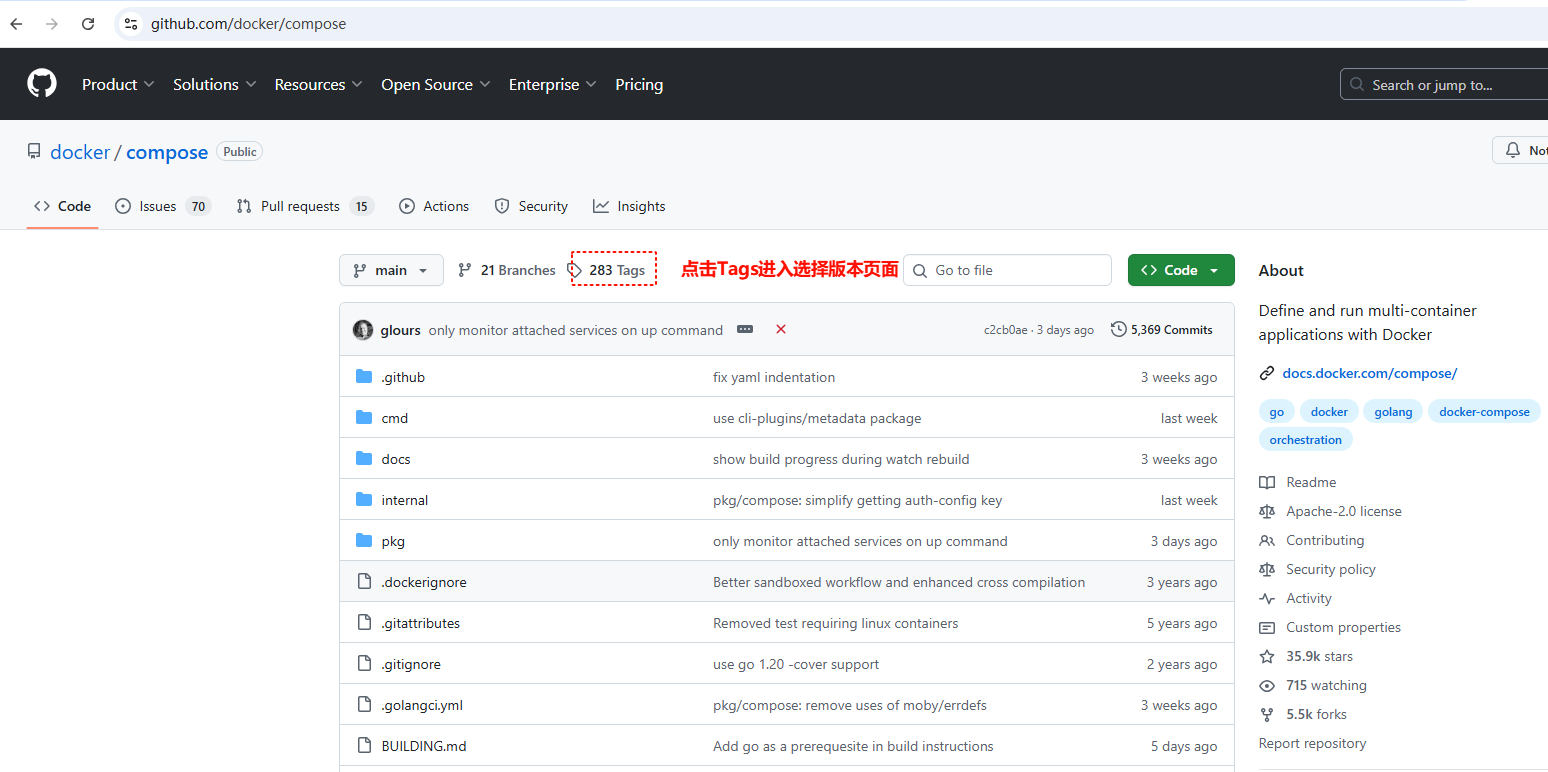Click the browser forward arrow
The height and width of the screenshot is (772, 1548).
[52, 24]
